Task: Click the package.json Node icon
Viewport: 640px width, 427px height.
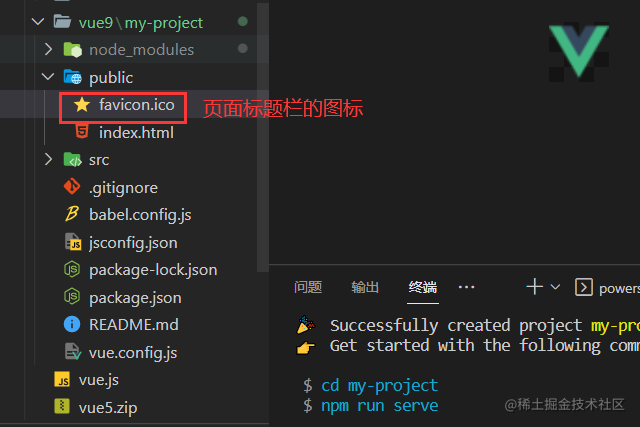Action: 72,297
